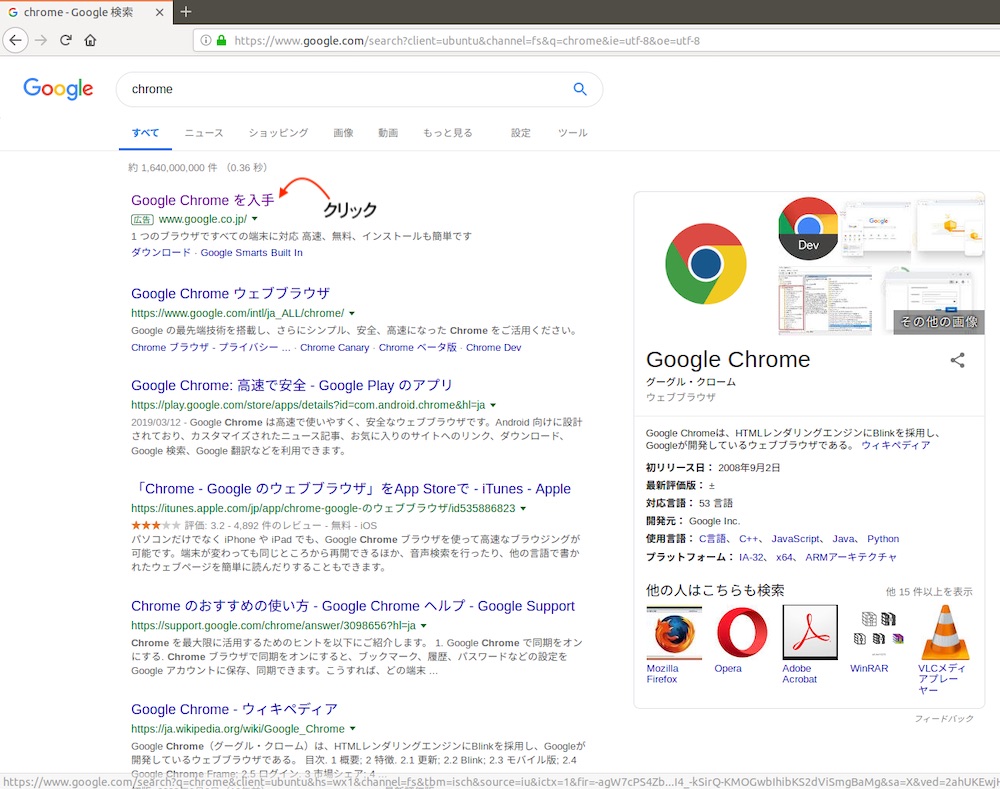
Task: Switch to the 画像 tab
Action: tap(343, 133)
